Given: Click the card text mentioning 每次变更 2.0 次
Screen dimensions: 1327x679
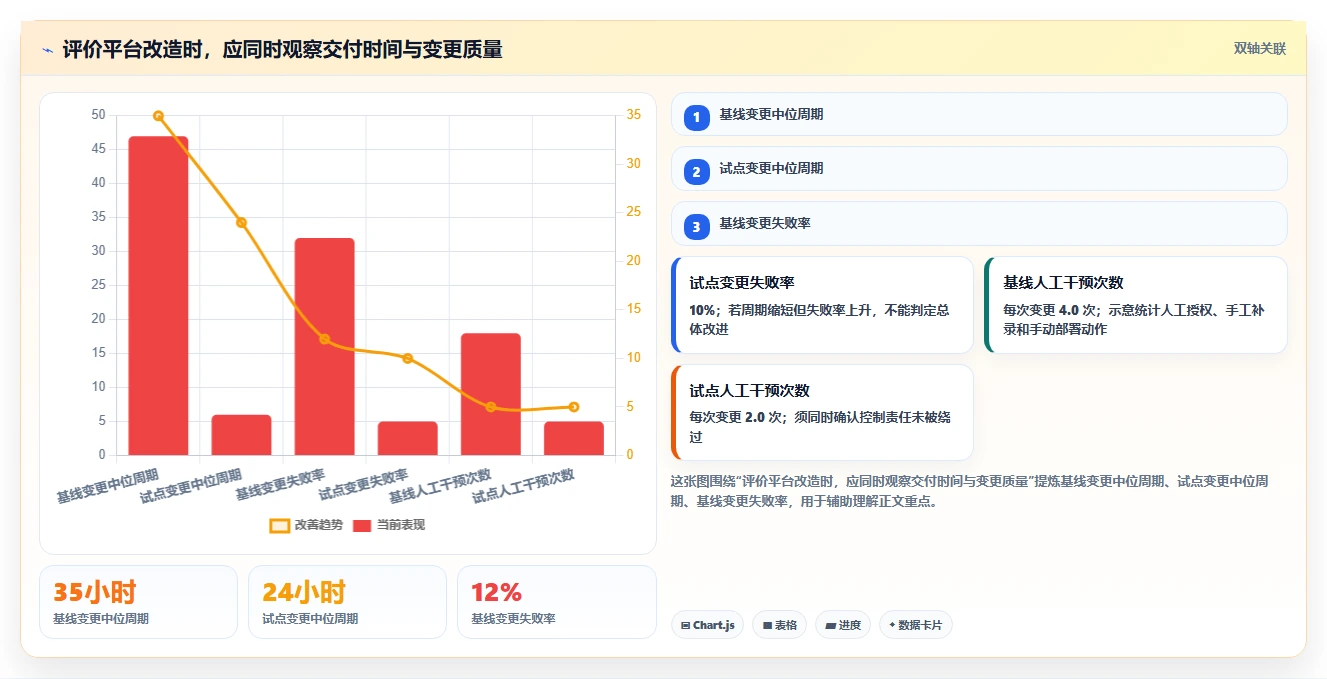Looking at the screenshot, I should tap(820, 428).
